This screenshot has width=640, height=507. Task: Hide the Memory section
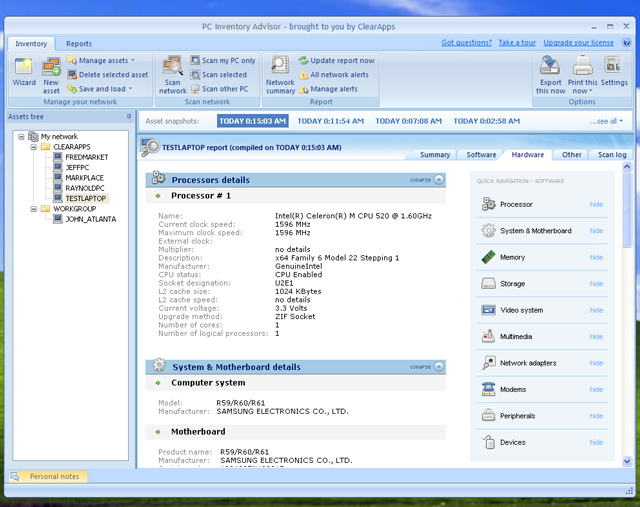pyautogui.click(x=596, y=257)
